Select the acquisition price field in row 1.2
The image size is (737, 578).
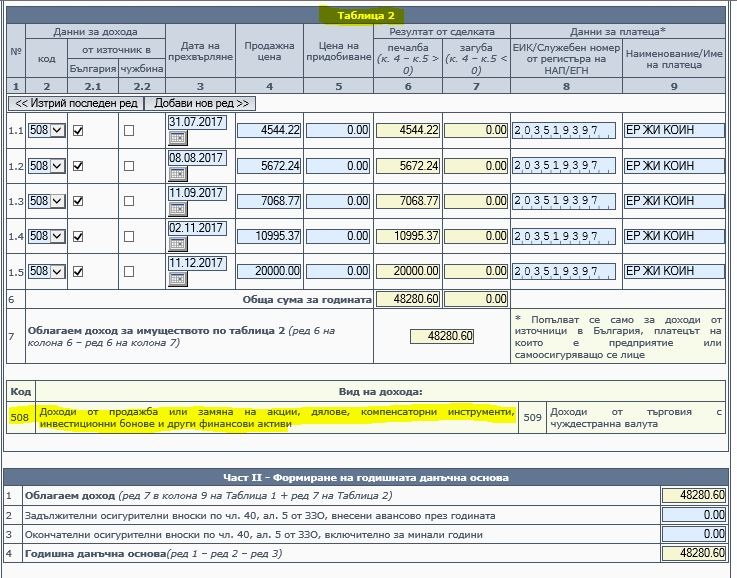point(338,165)
